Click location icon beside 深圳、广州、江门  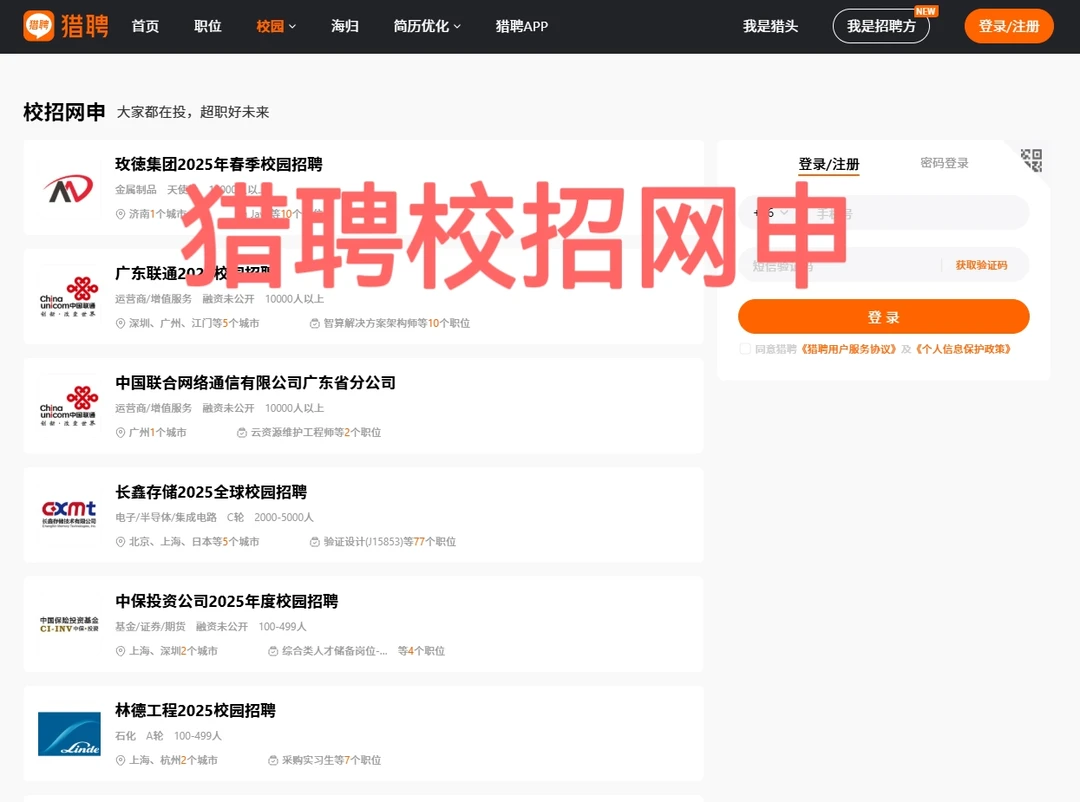[x=120, y=323]
